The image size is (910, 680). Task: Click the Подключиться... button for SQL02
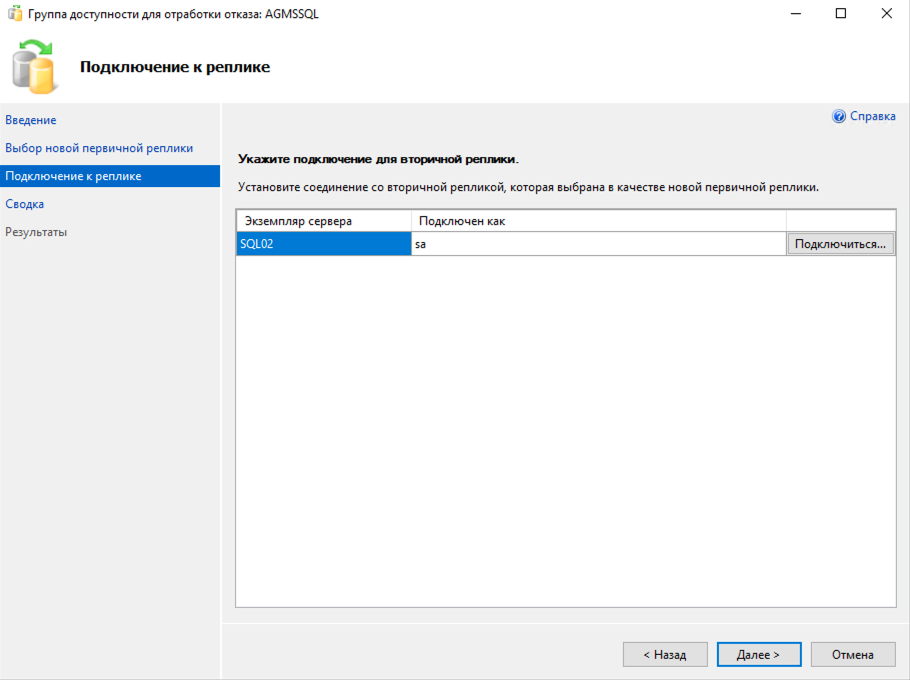[x=840, y=244]
